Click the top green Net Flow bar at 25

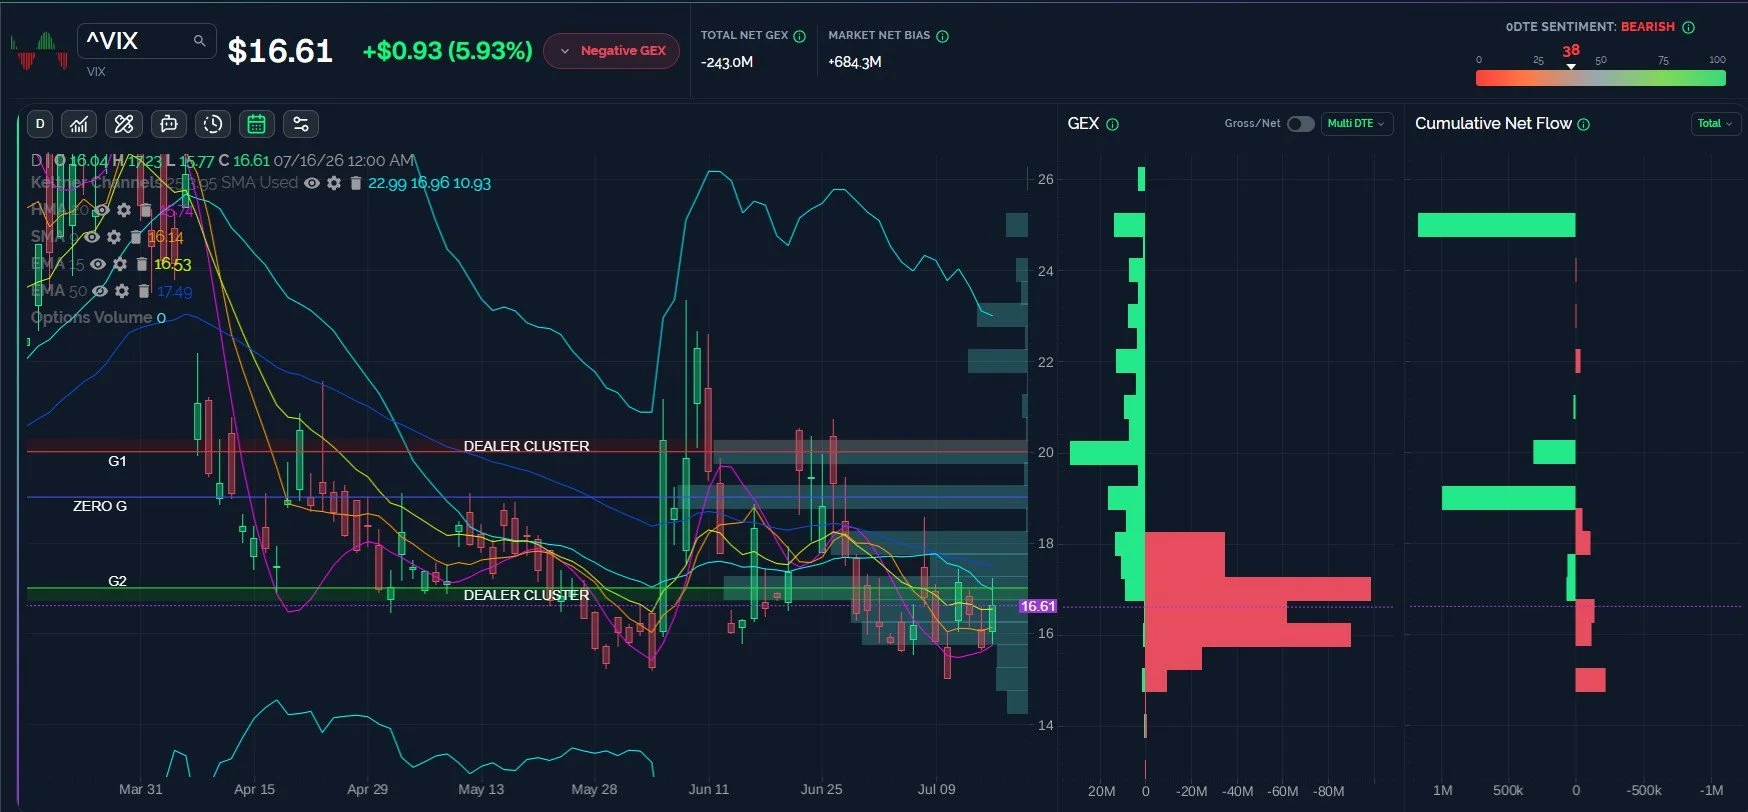pyautogui.click(x=1496, y=225)
